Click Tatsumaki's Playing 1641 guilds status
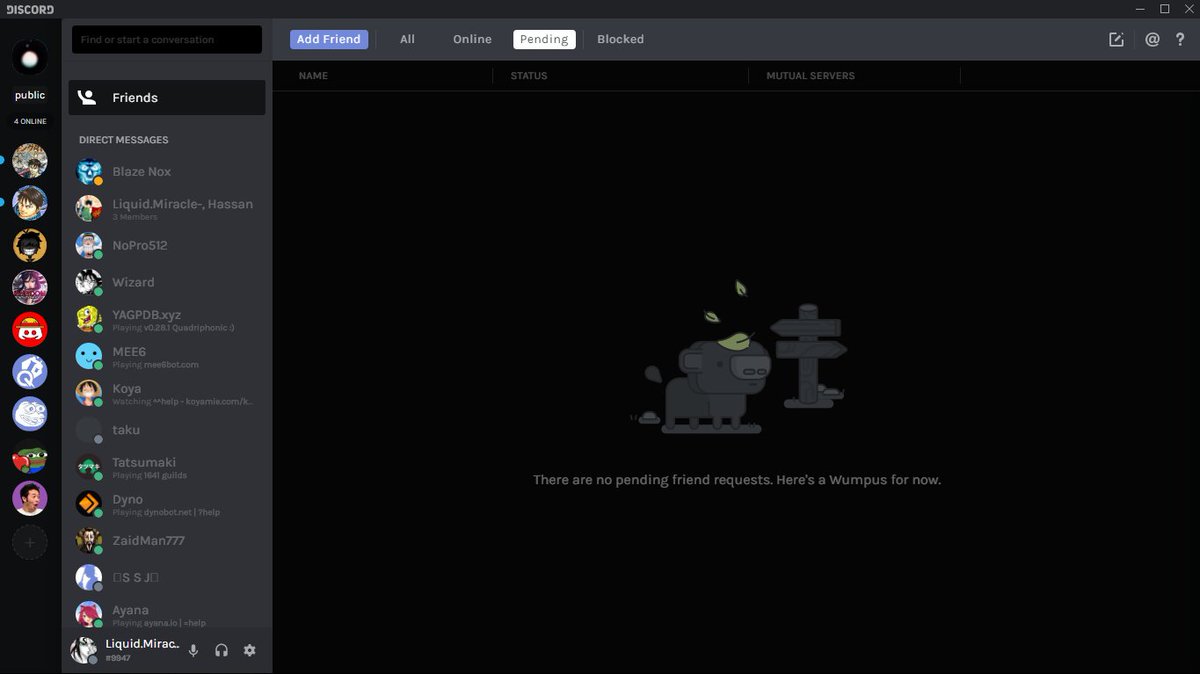 pyautogui.click(x=150, y=475)
